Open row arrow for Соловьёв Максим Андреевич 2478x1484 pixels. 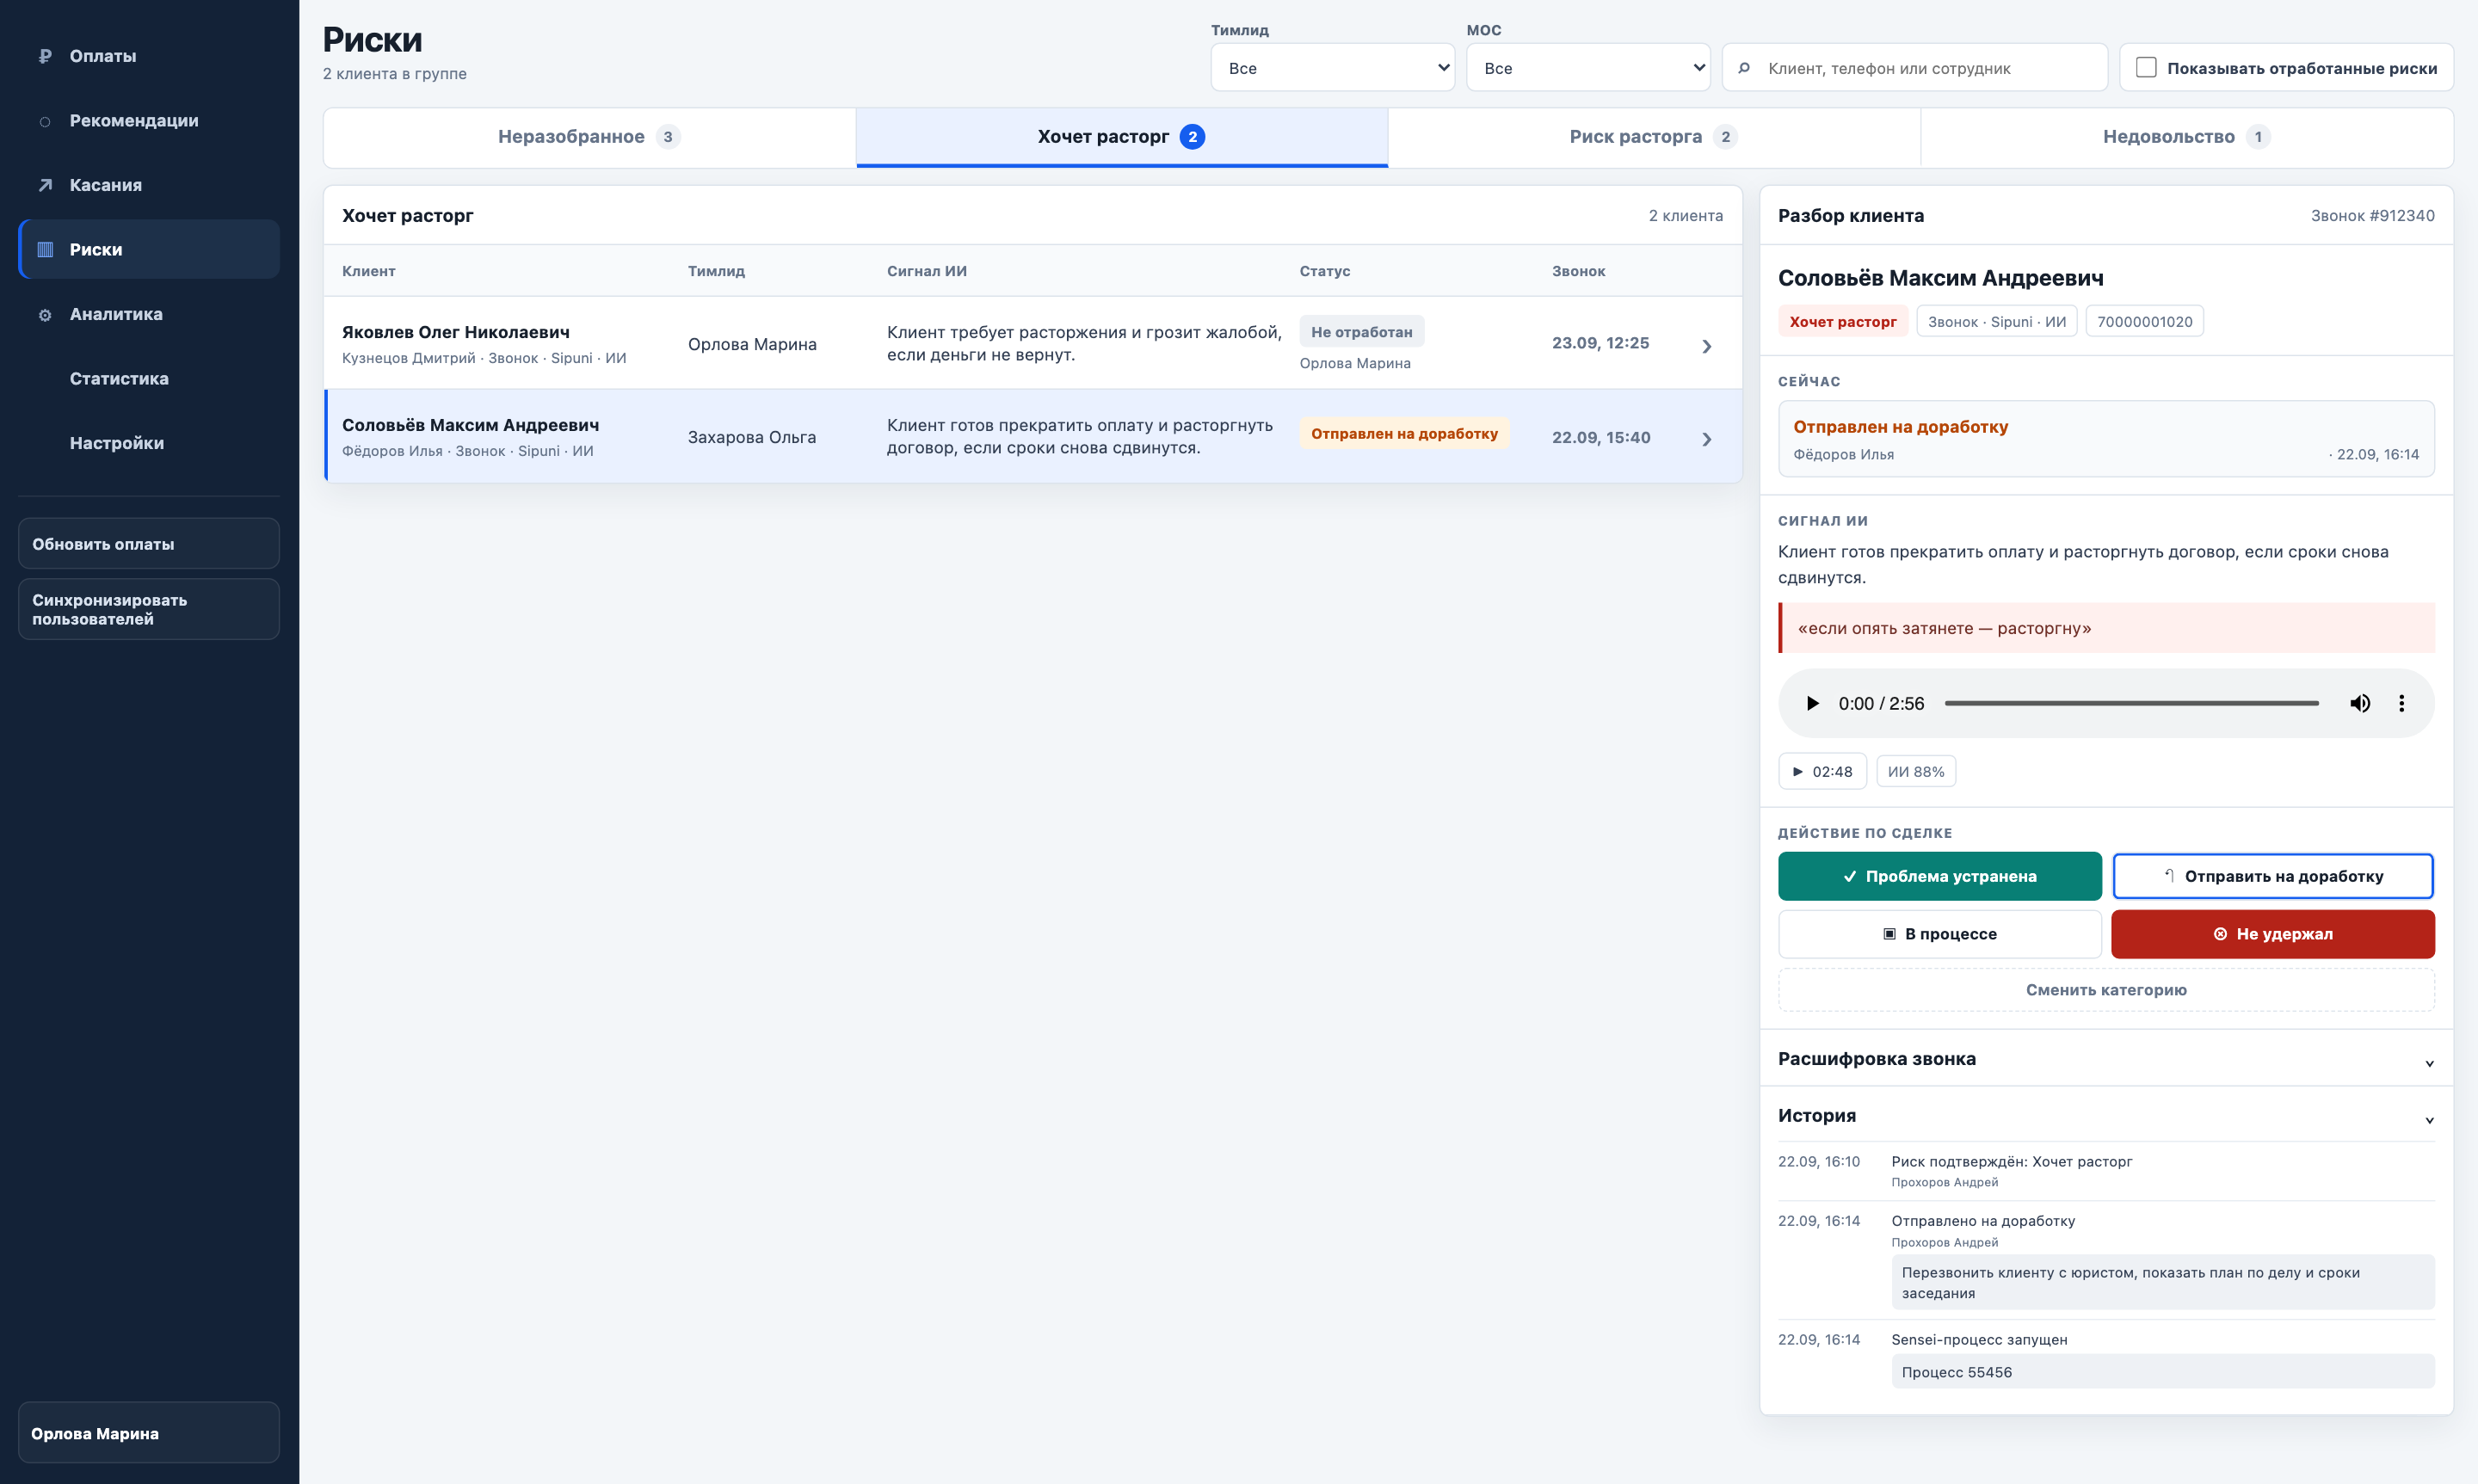tap(1707, 439)
